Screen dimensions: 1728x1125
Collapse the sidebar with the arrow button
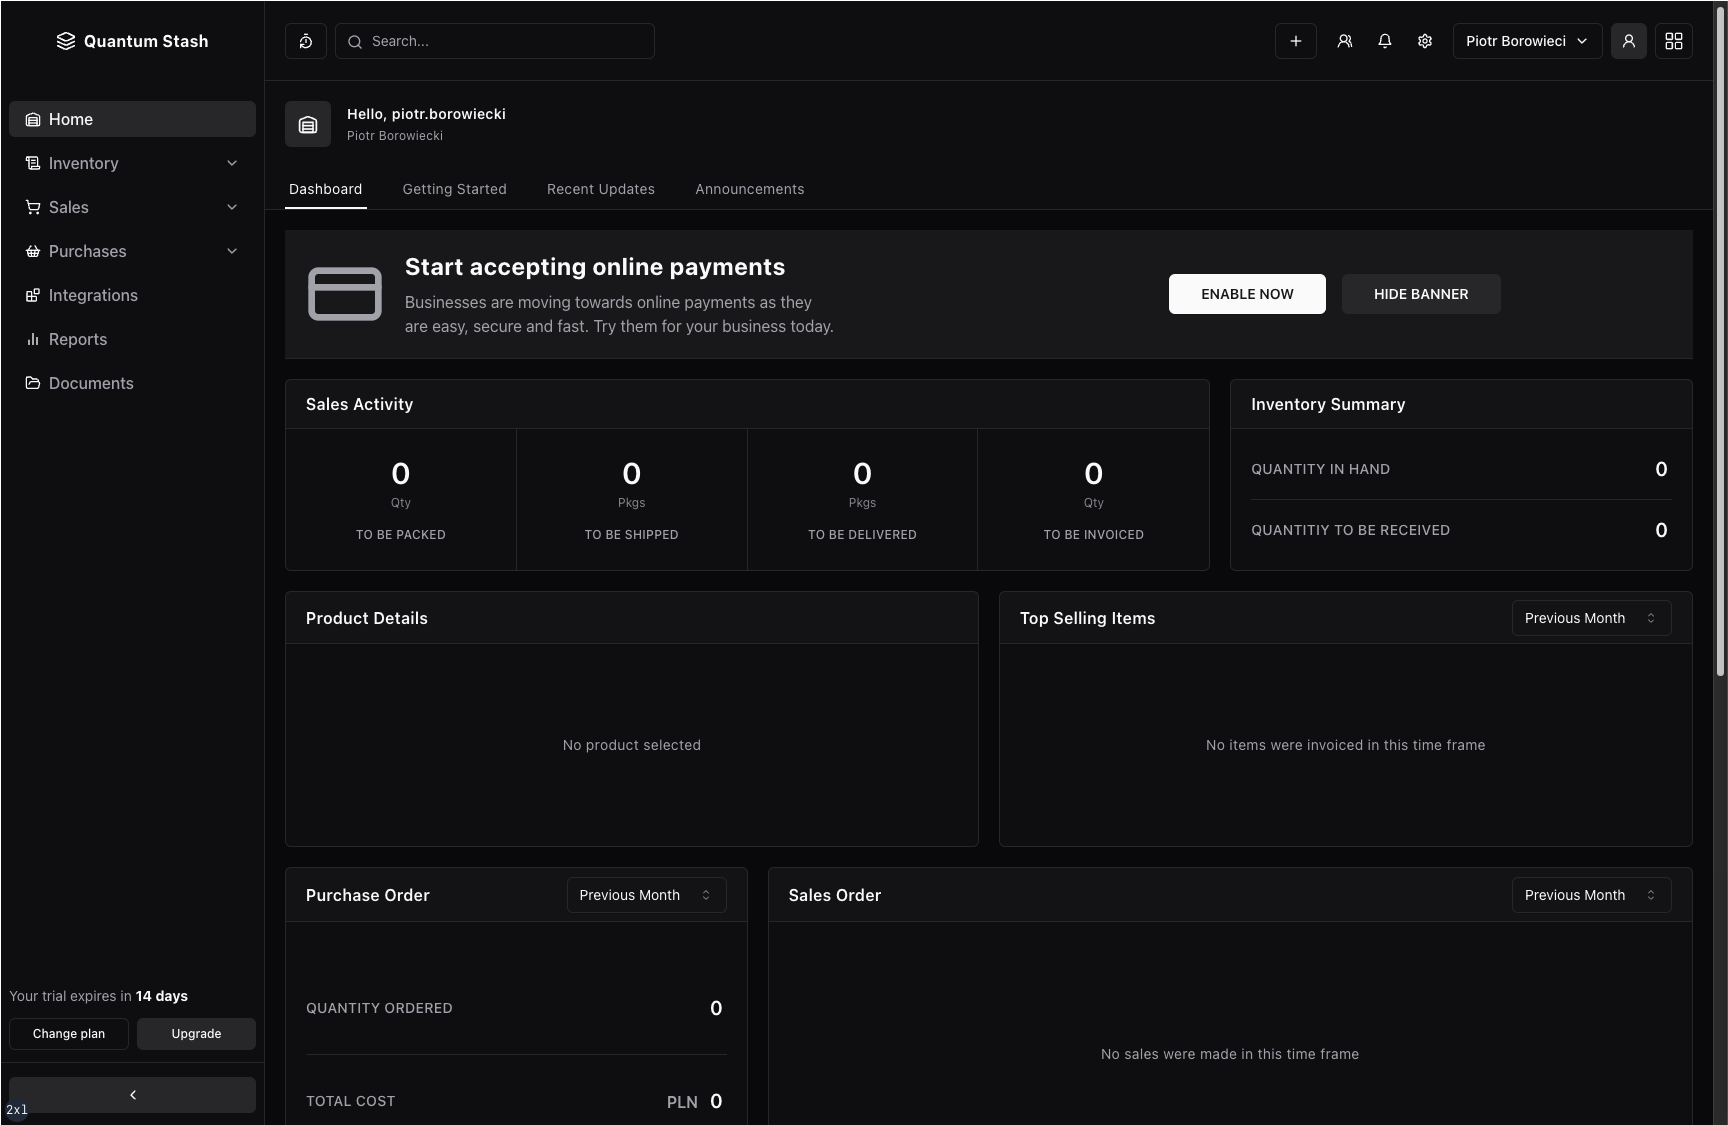tap(132, 1095)
